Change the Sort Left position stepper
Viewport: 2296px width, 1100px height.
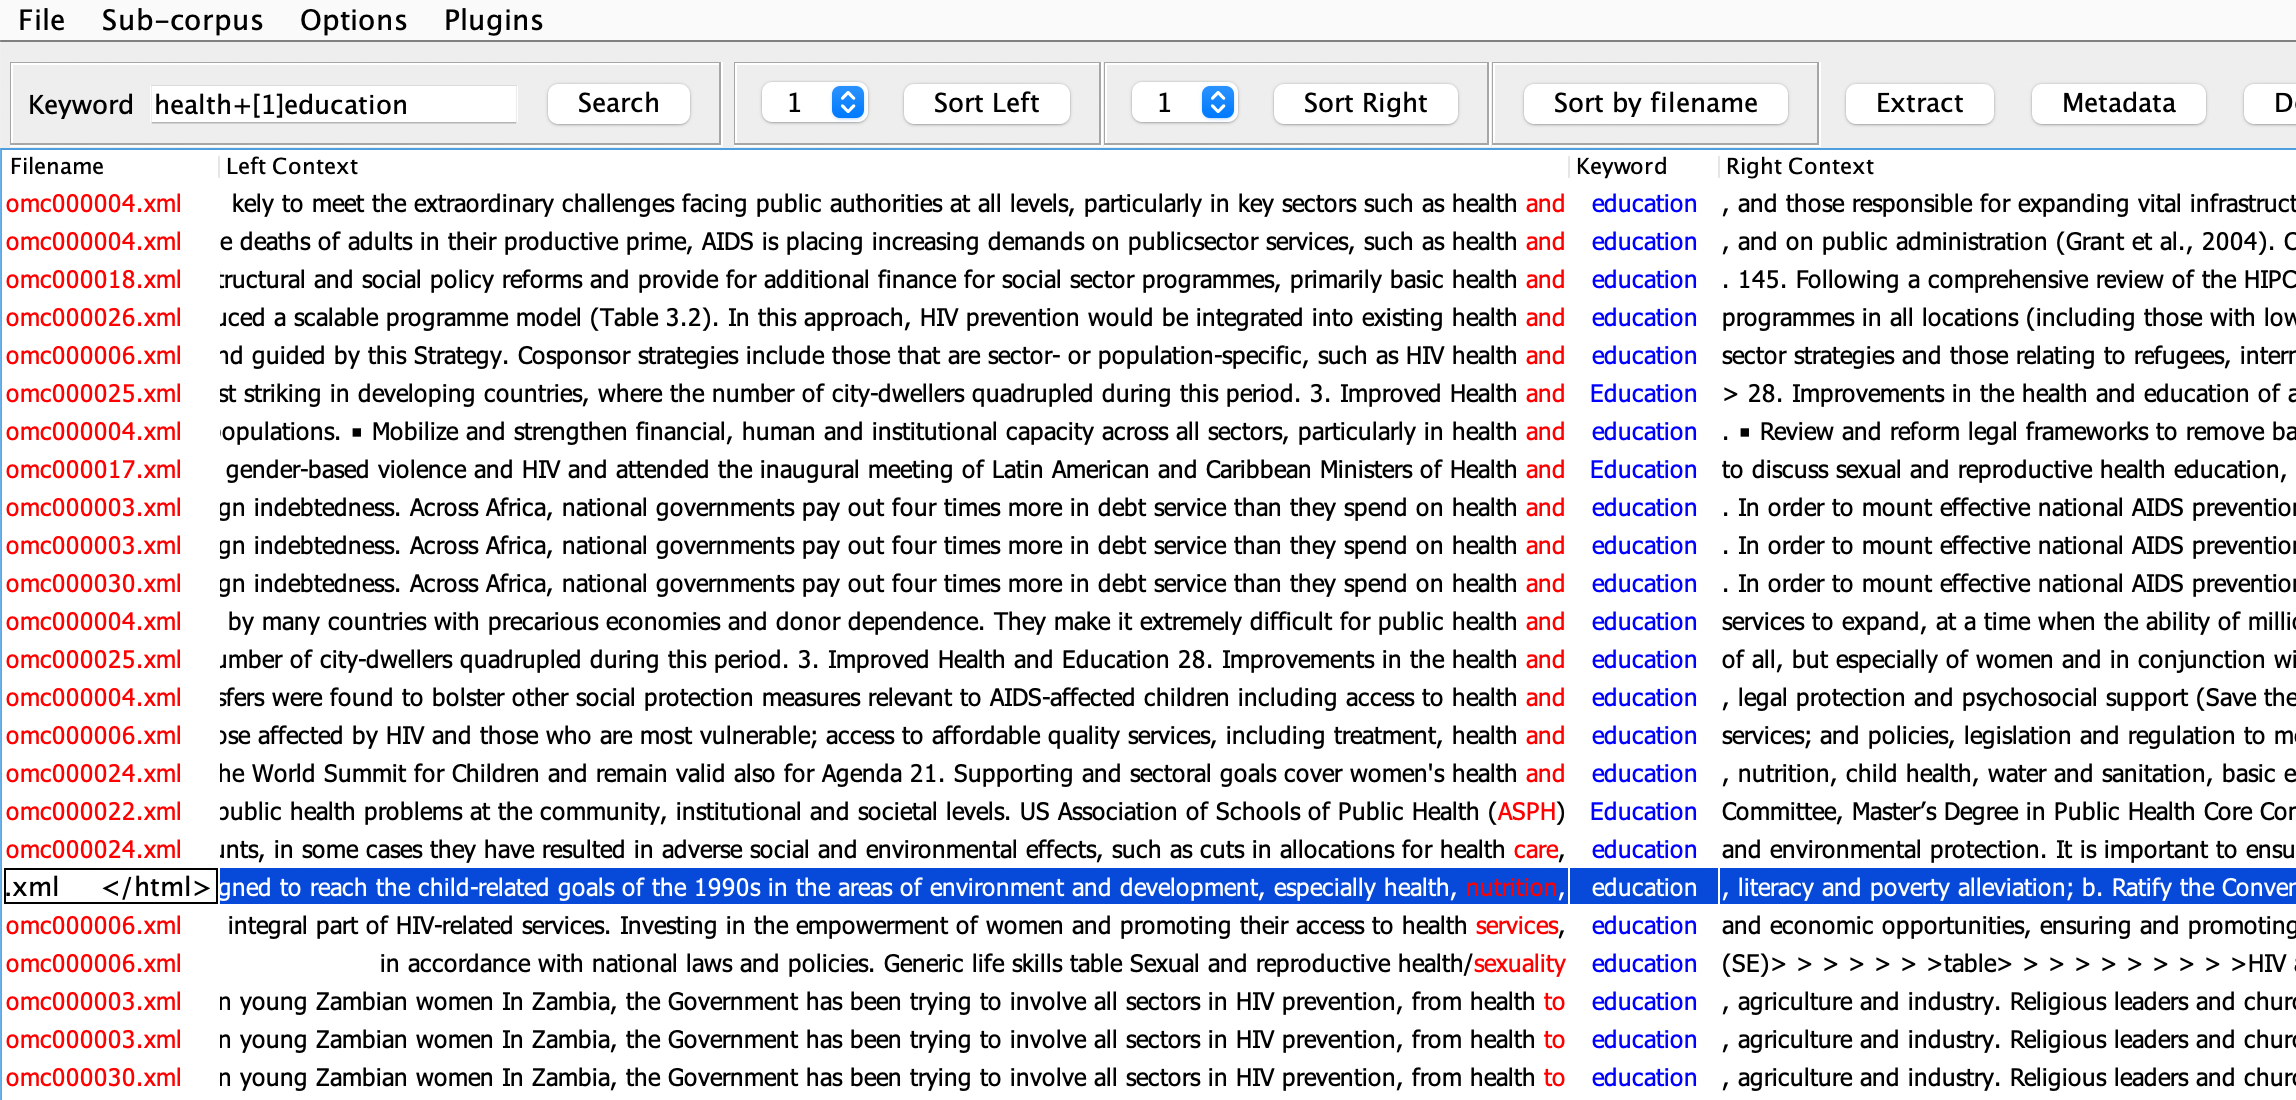(847, 102)
